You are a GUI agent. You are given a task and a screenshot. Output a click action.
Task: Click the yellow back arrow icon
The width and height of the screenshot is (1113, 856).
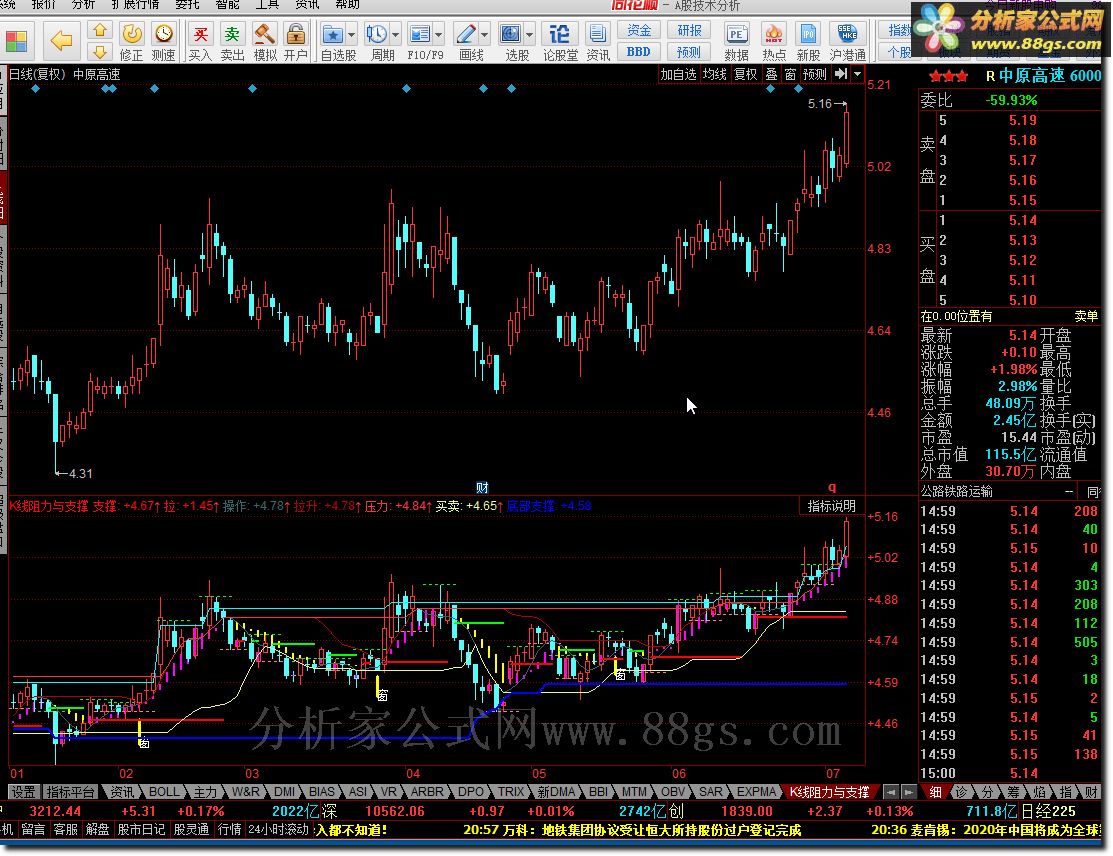(x=62, y=40)
